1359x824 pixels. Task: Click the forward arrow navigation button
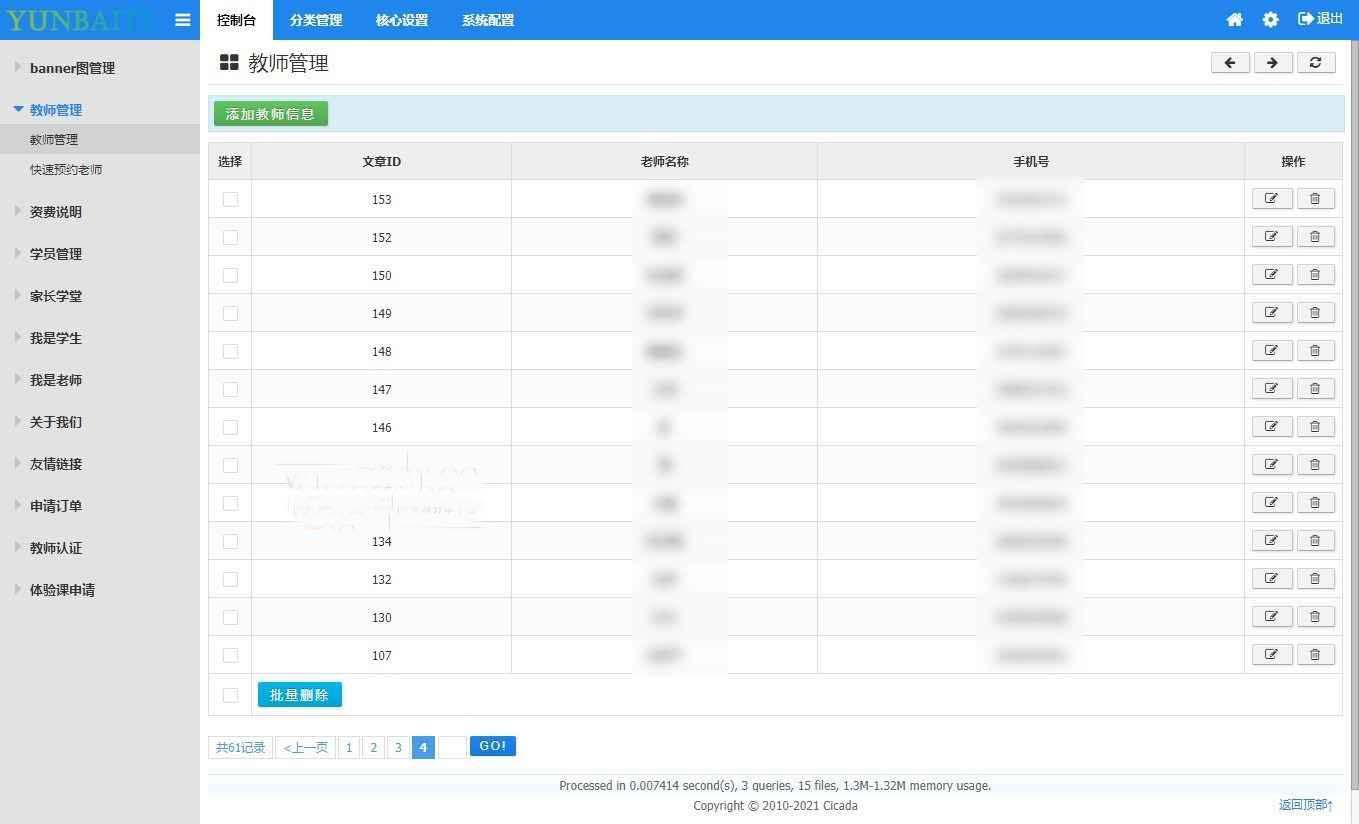tap(1272, 63)
